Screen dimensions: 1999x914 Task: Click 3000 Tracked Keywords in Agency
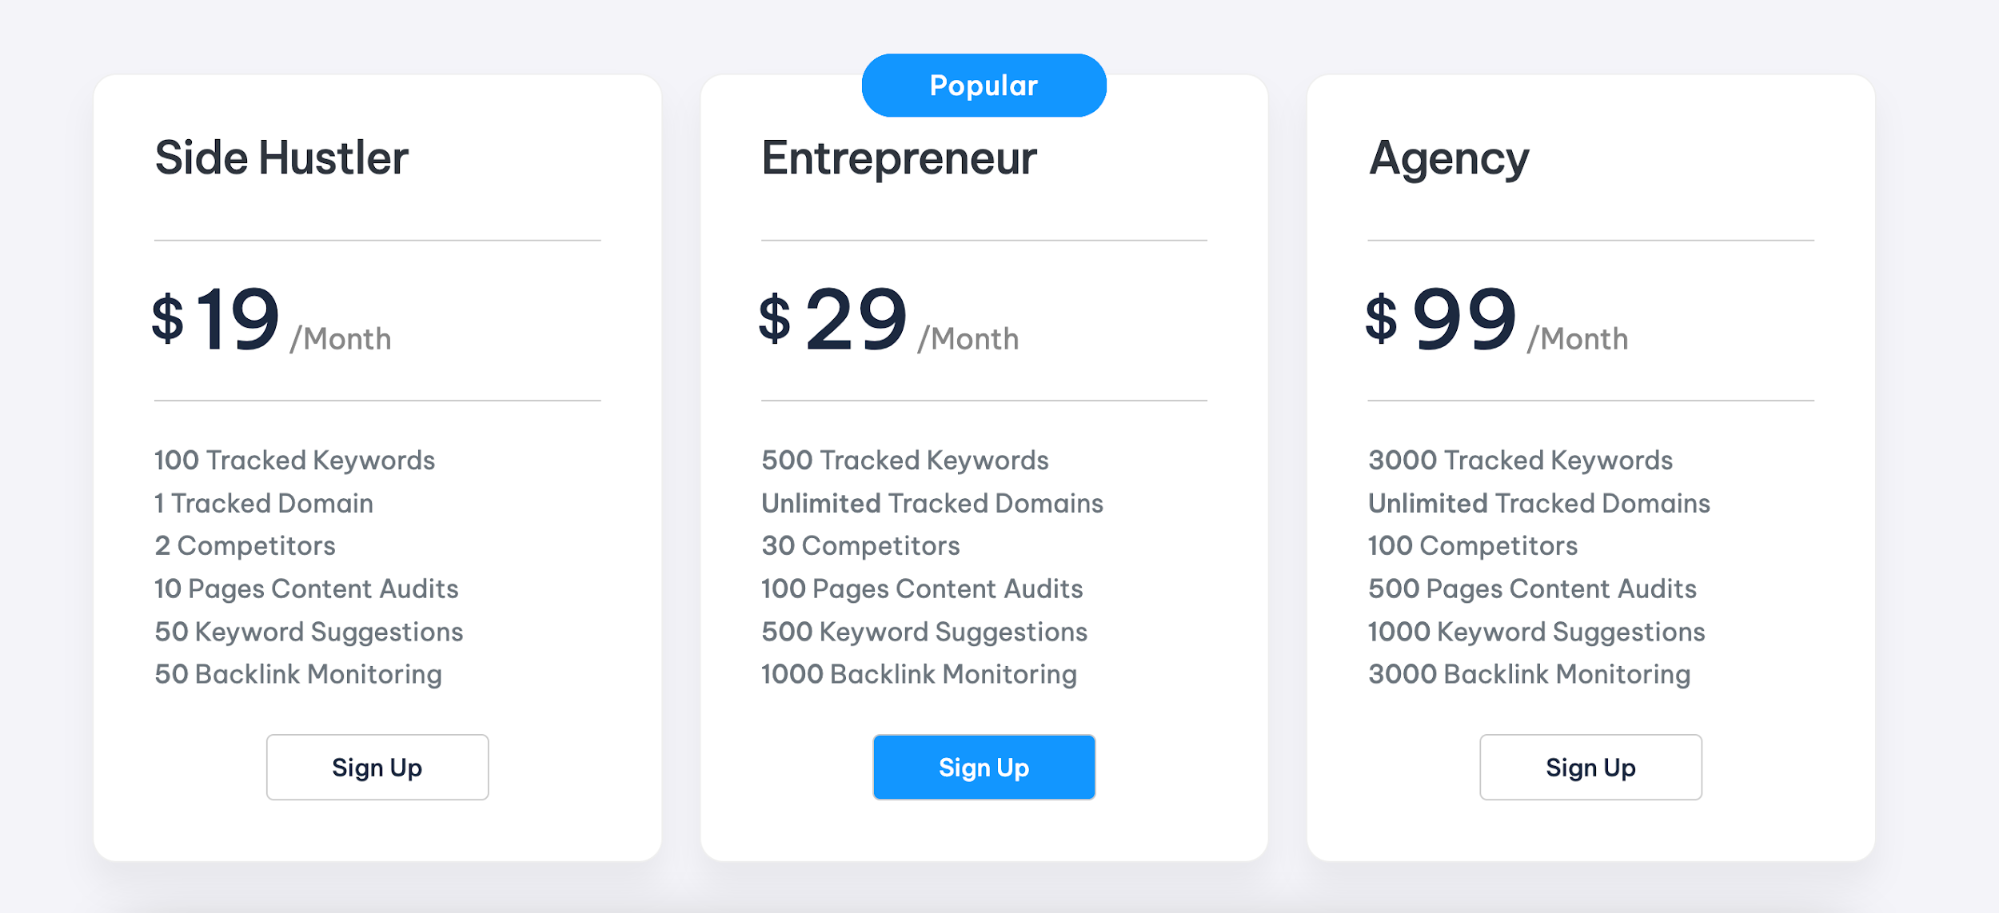(x=1520, y=460)
